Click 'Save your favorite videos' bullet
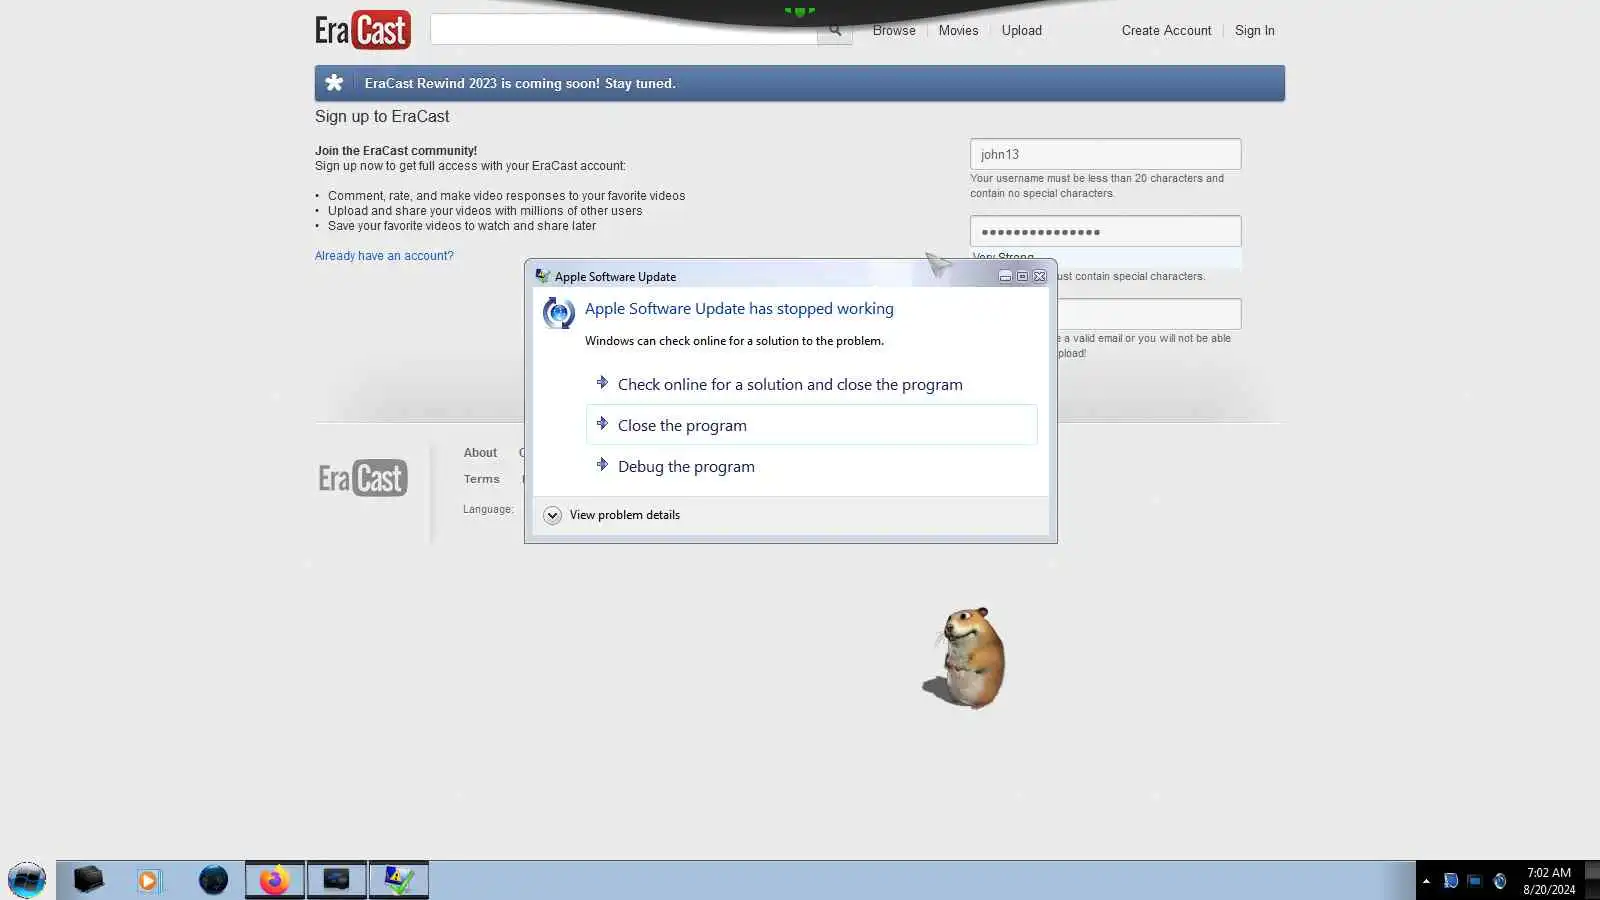 pyautogui.click(x=462, y=226)
